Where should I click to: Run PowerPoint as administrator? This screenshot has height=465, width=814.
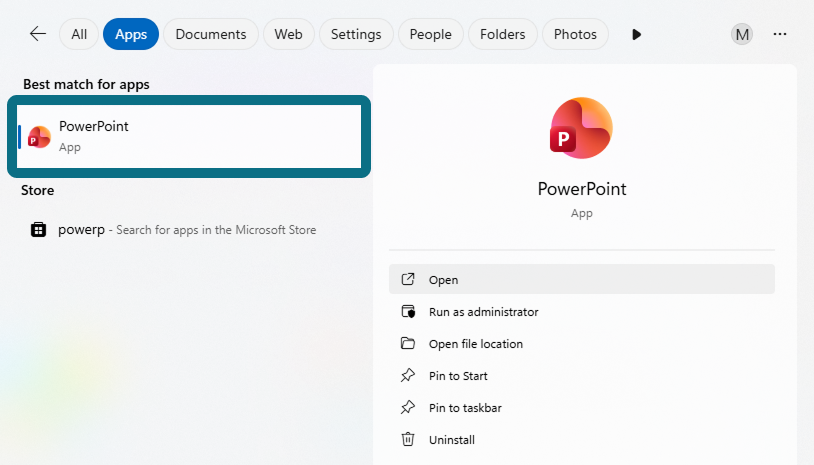pos(582,311)
